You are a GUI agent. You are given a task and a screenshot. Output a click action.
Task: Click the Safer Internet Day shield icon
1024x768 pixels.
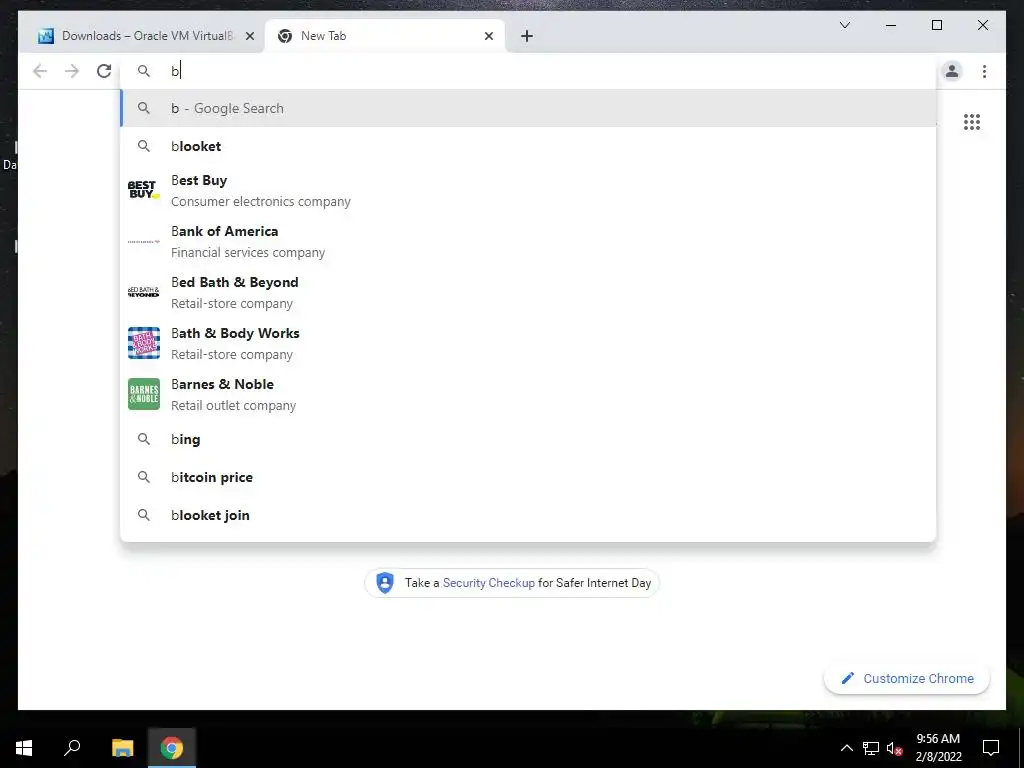[x=385, y=583]
